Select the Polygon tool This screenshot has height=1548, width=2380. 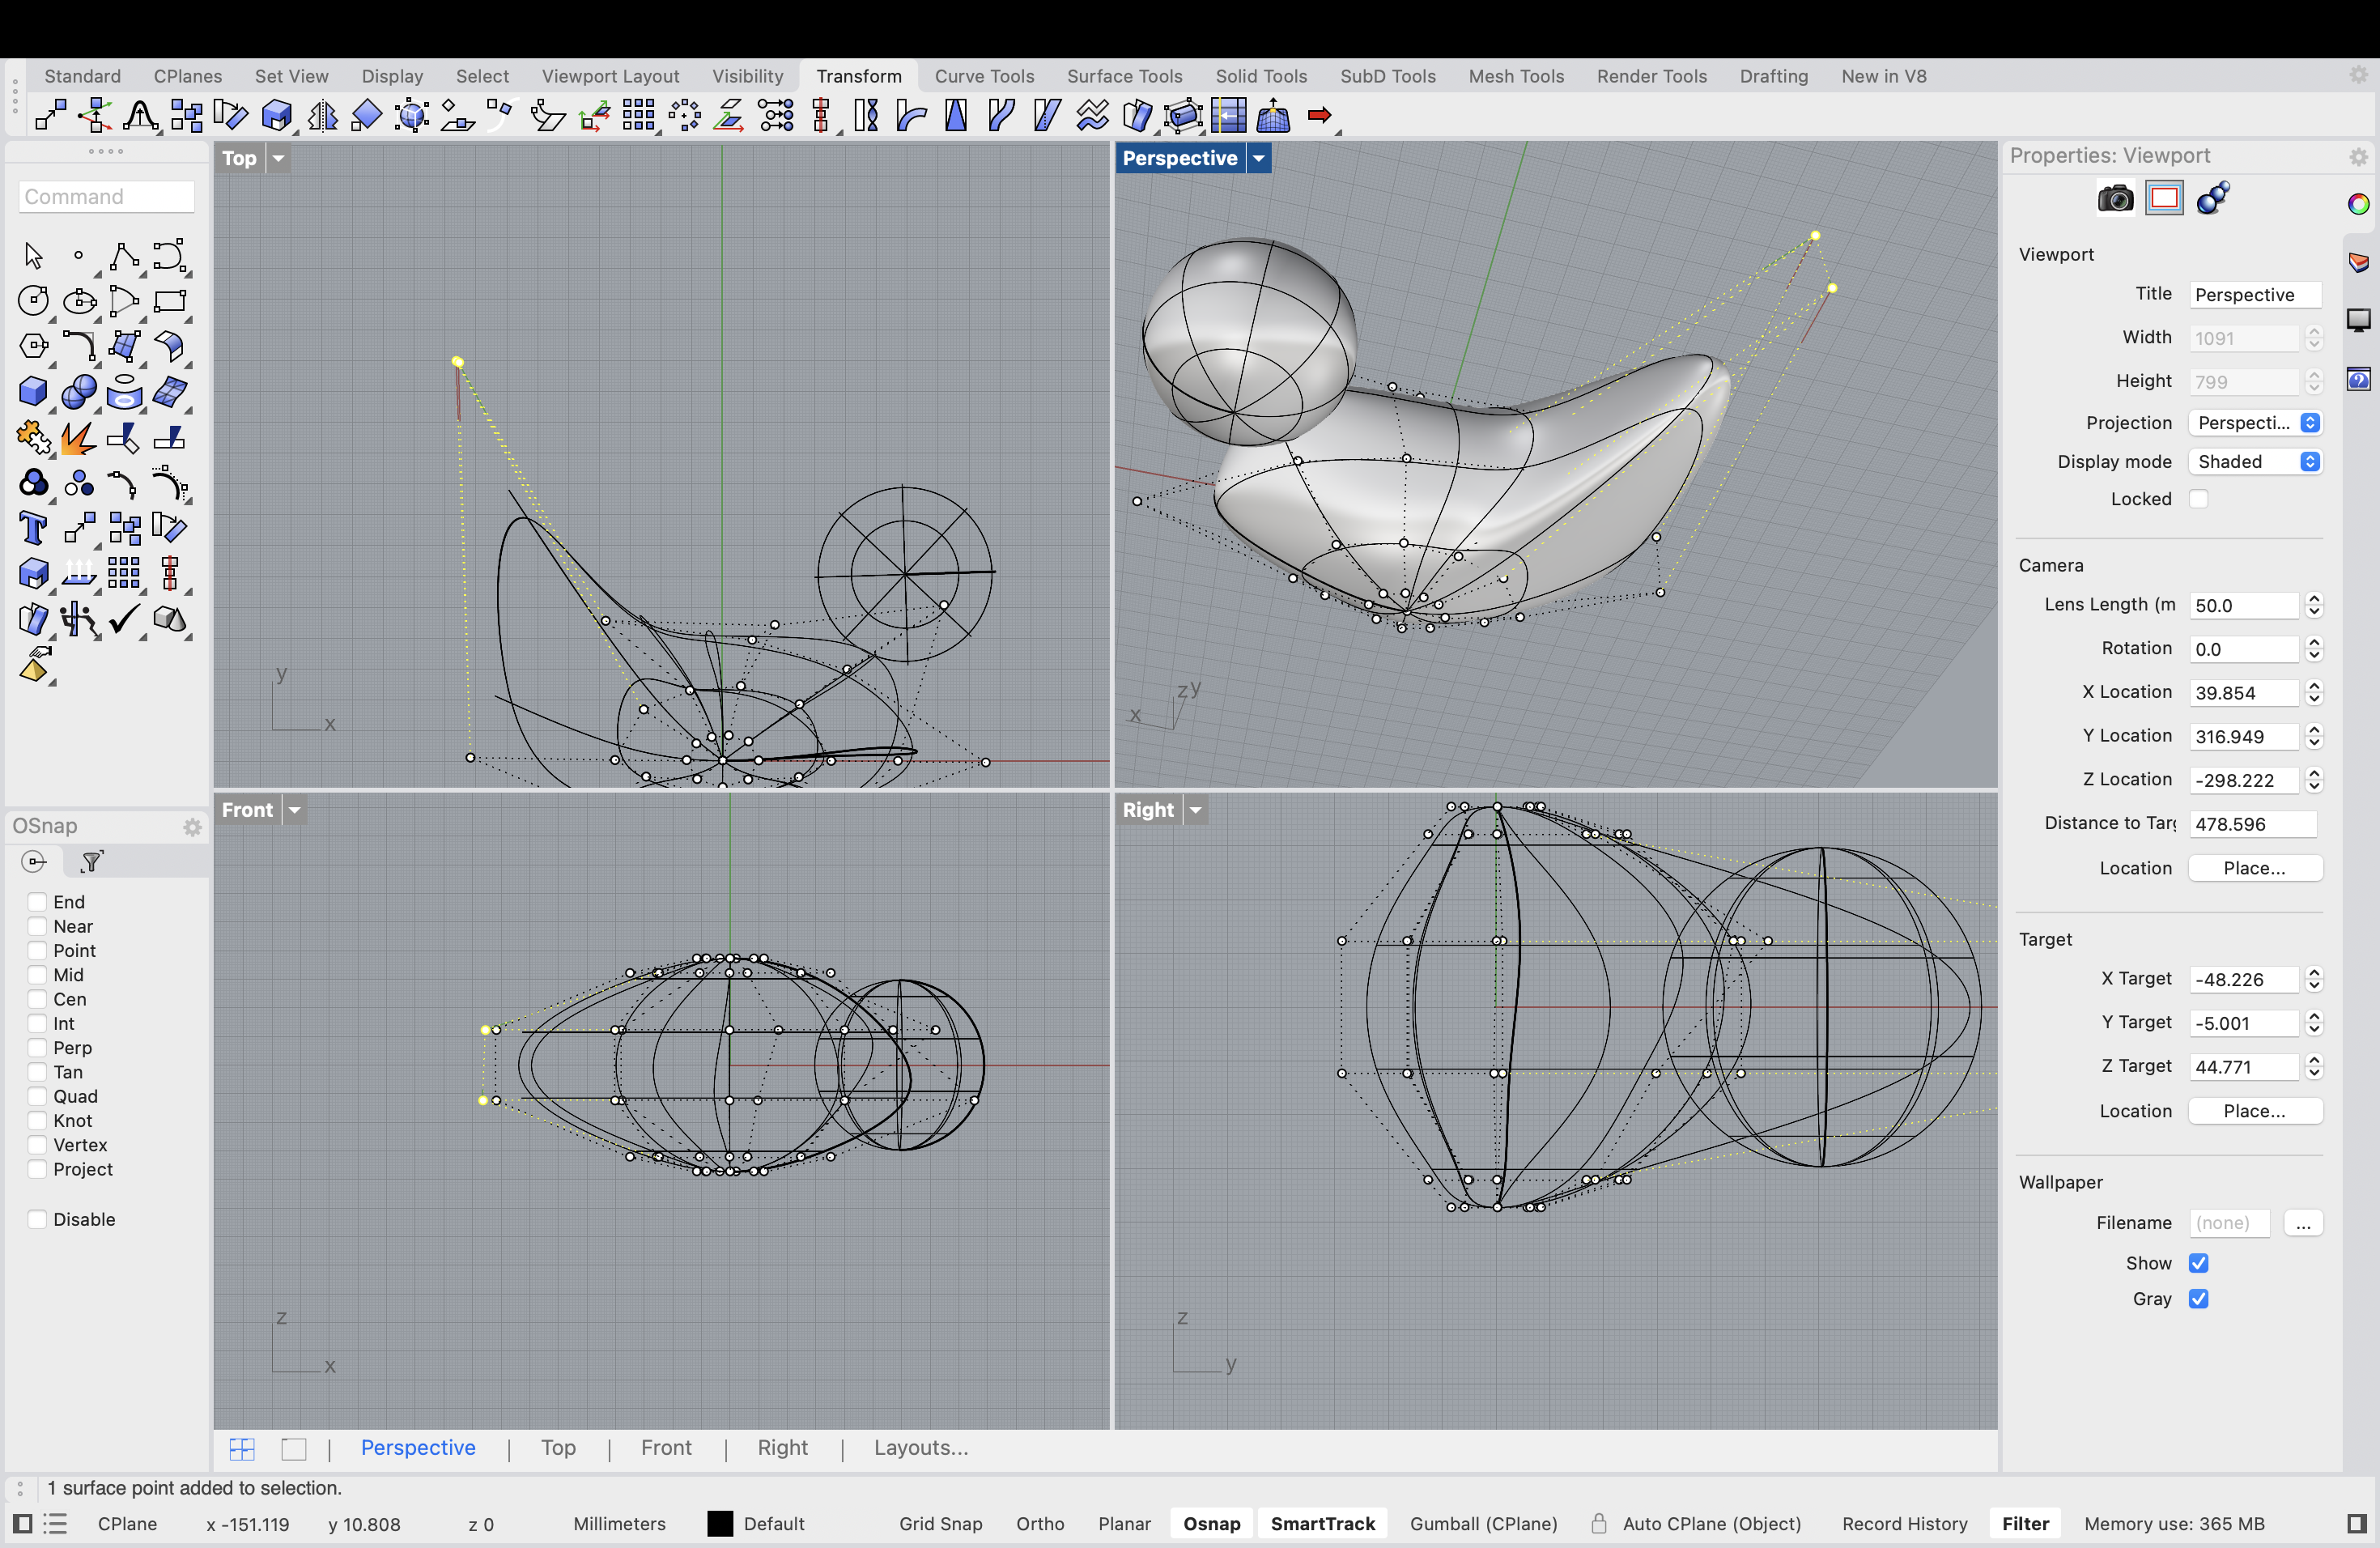pyautogui.click(x=33, y=346)
